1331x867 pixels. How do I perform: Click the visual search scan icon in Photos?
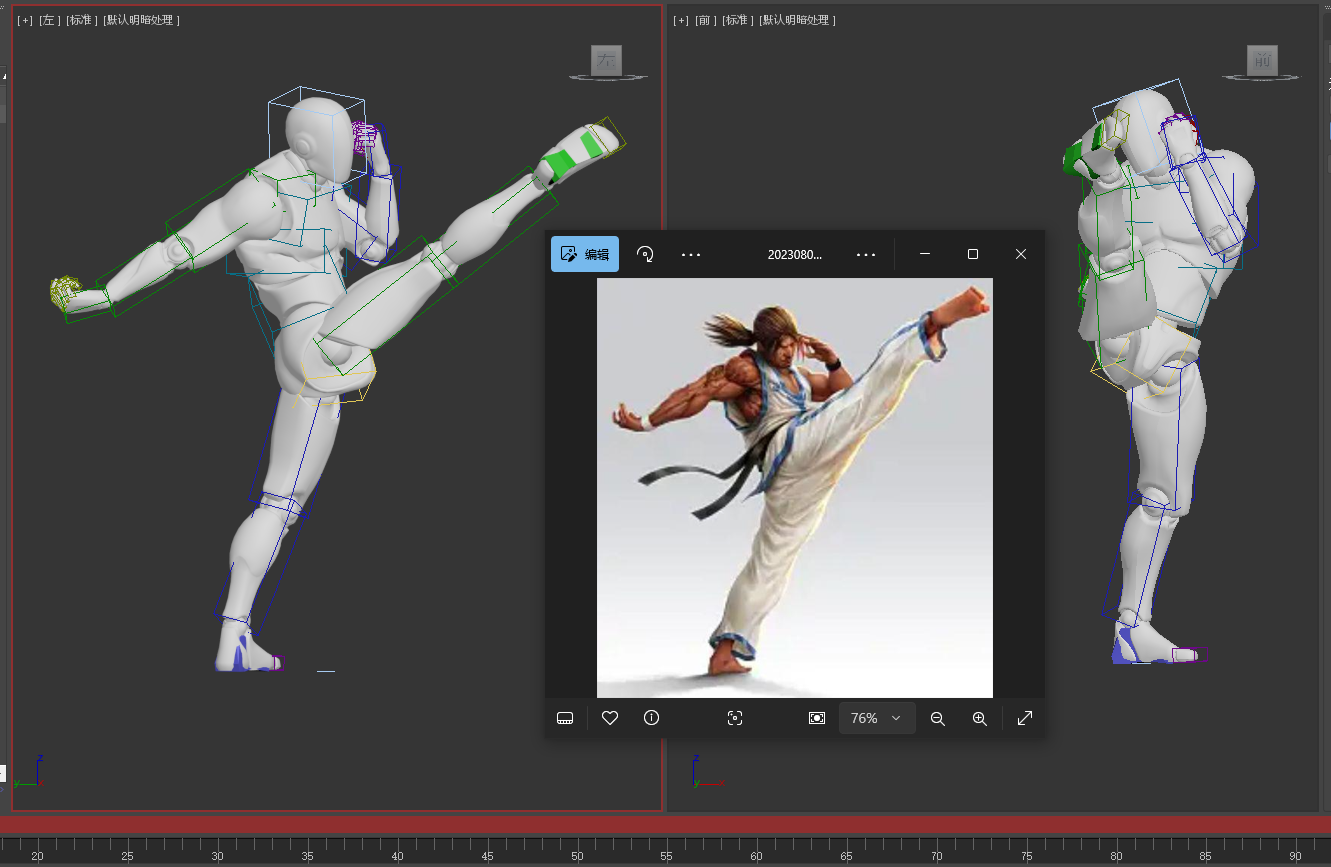pos(735,718)
